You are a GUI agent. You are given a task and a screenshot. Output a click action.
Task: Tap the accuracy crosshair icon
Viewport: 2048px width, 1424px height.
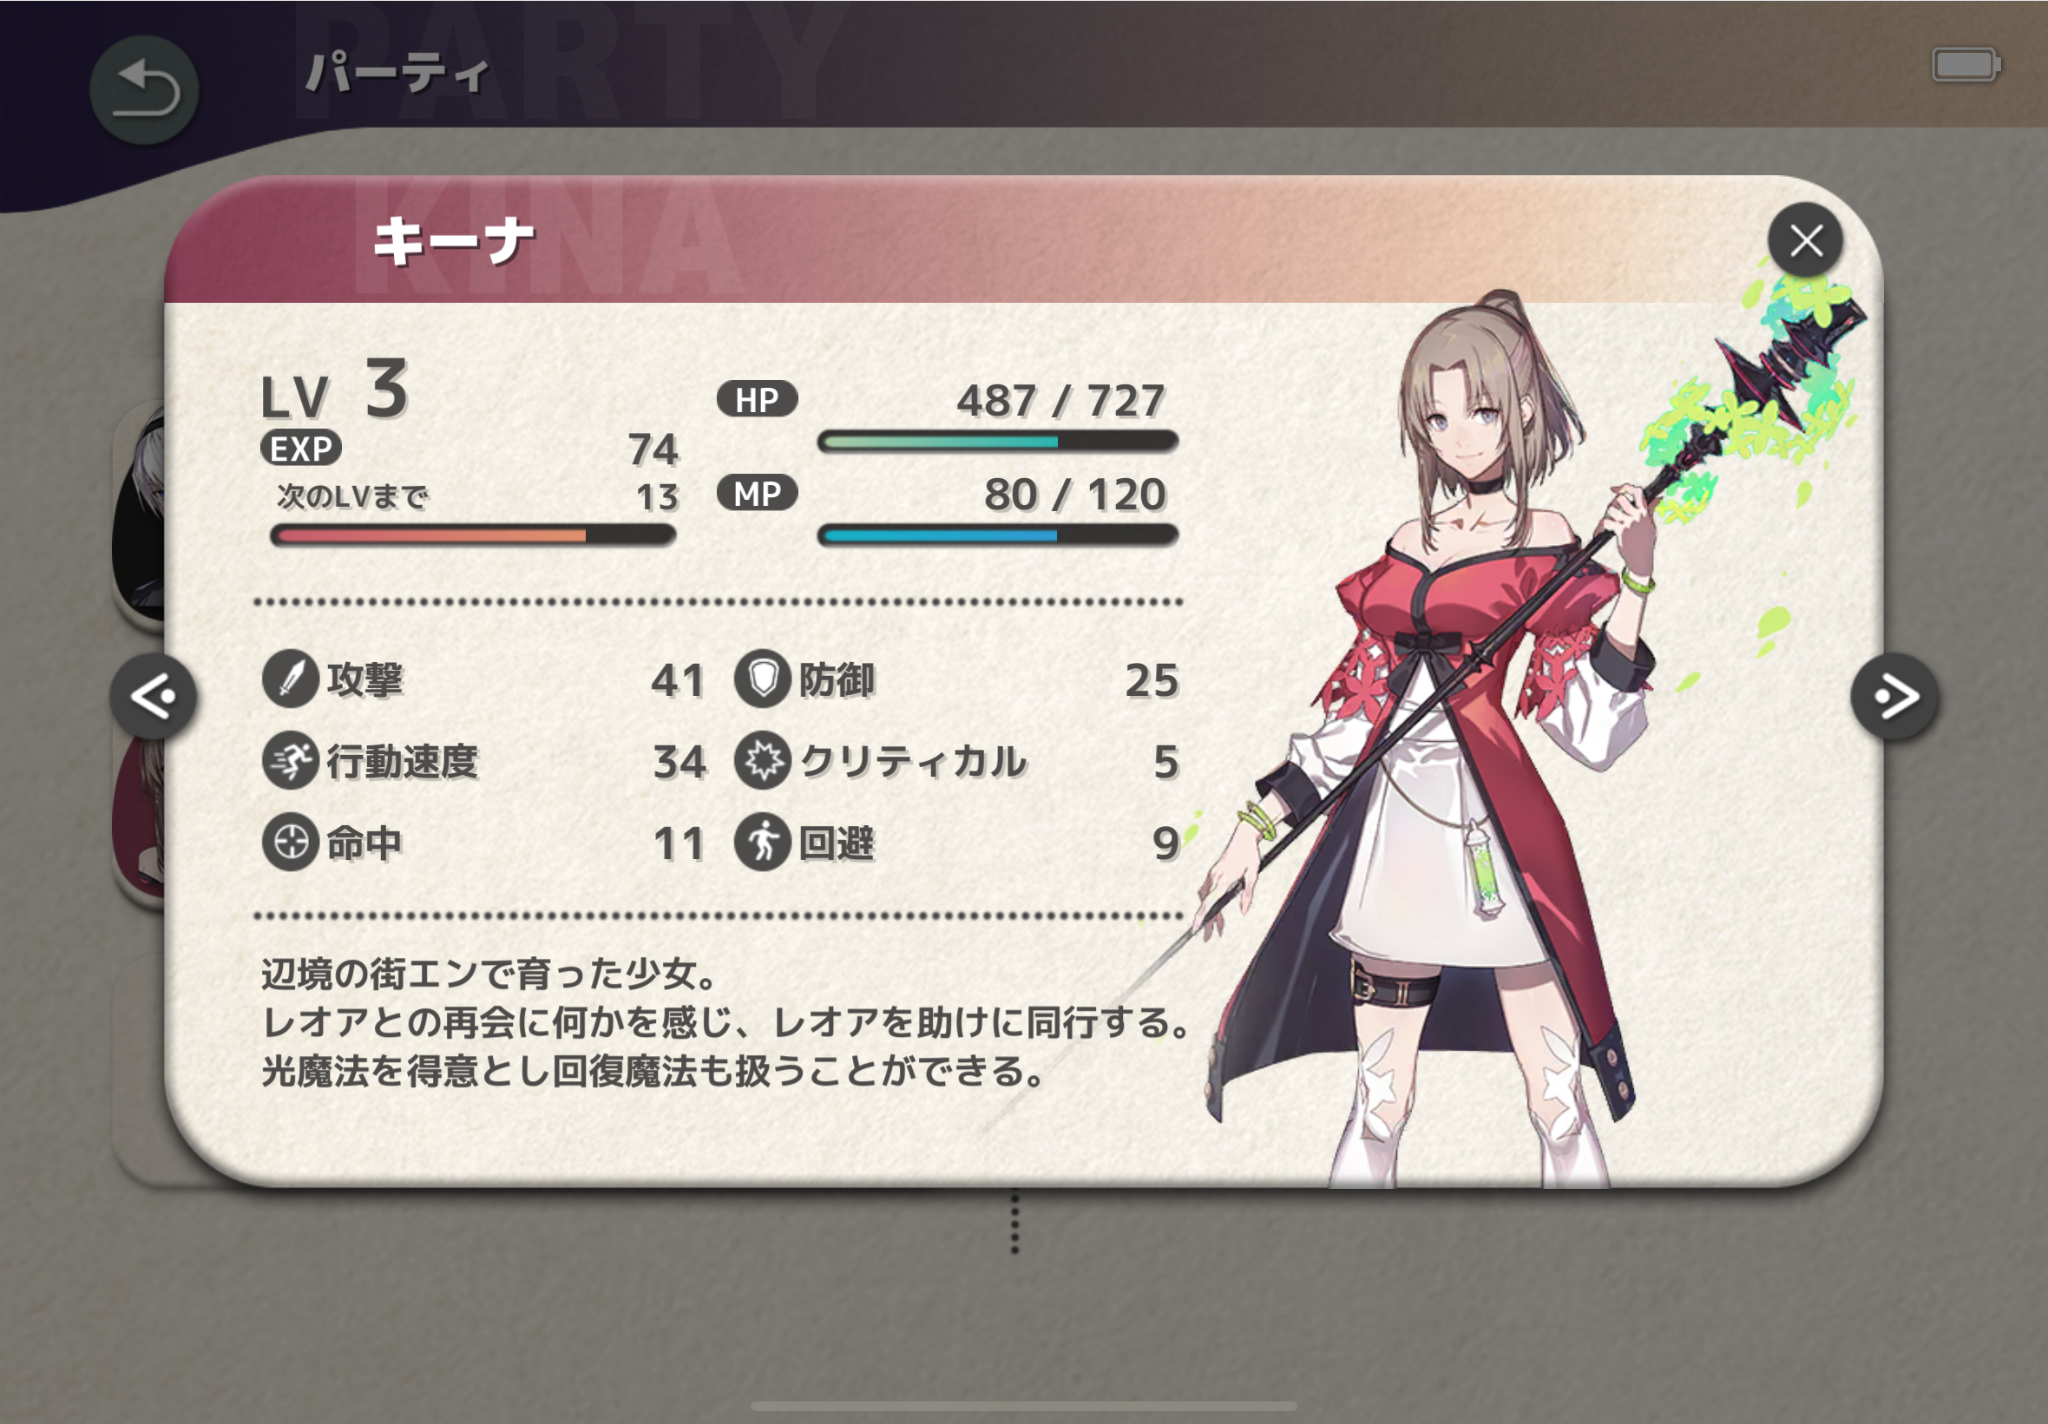pyautogui.click(x=290, y=842)
